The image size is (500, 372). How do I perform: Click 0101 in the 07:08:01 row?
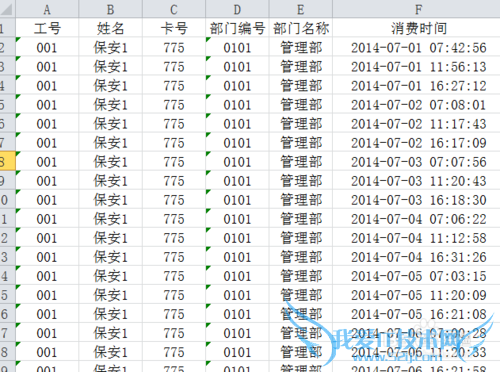237,104
